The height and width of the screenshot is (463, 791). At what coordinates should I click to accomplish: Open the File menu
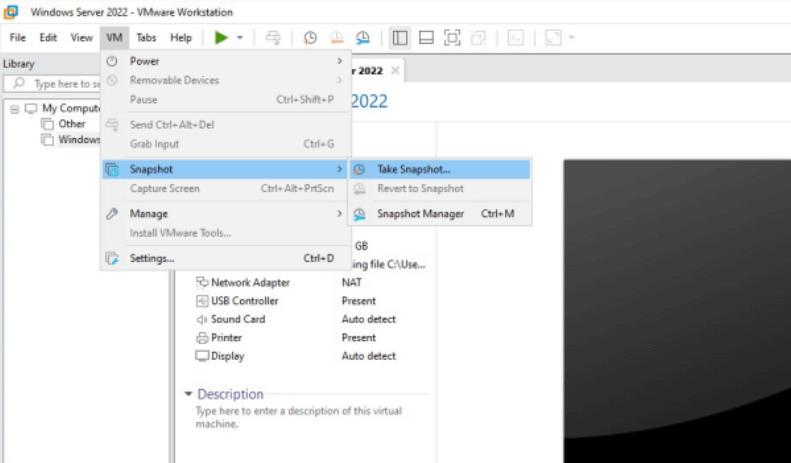pos(18,38)
